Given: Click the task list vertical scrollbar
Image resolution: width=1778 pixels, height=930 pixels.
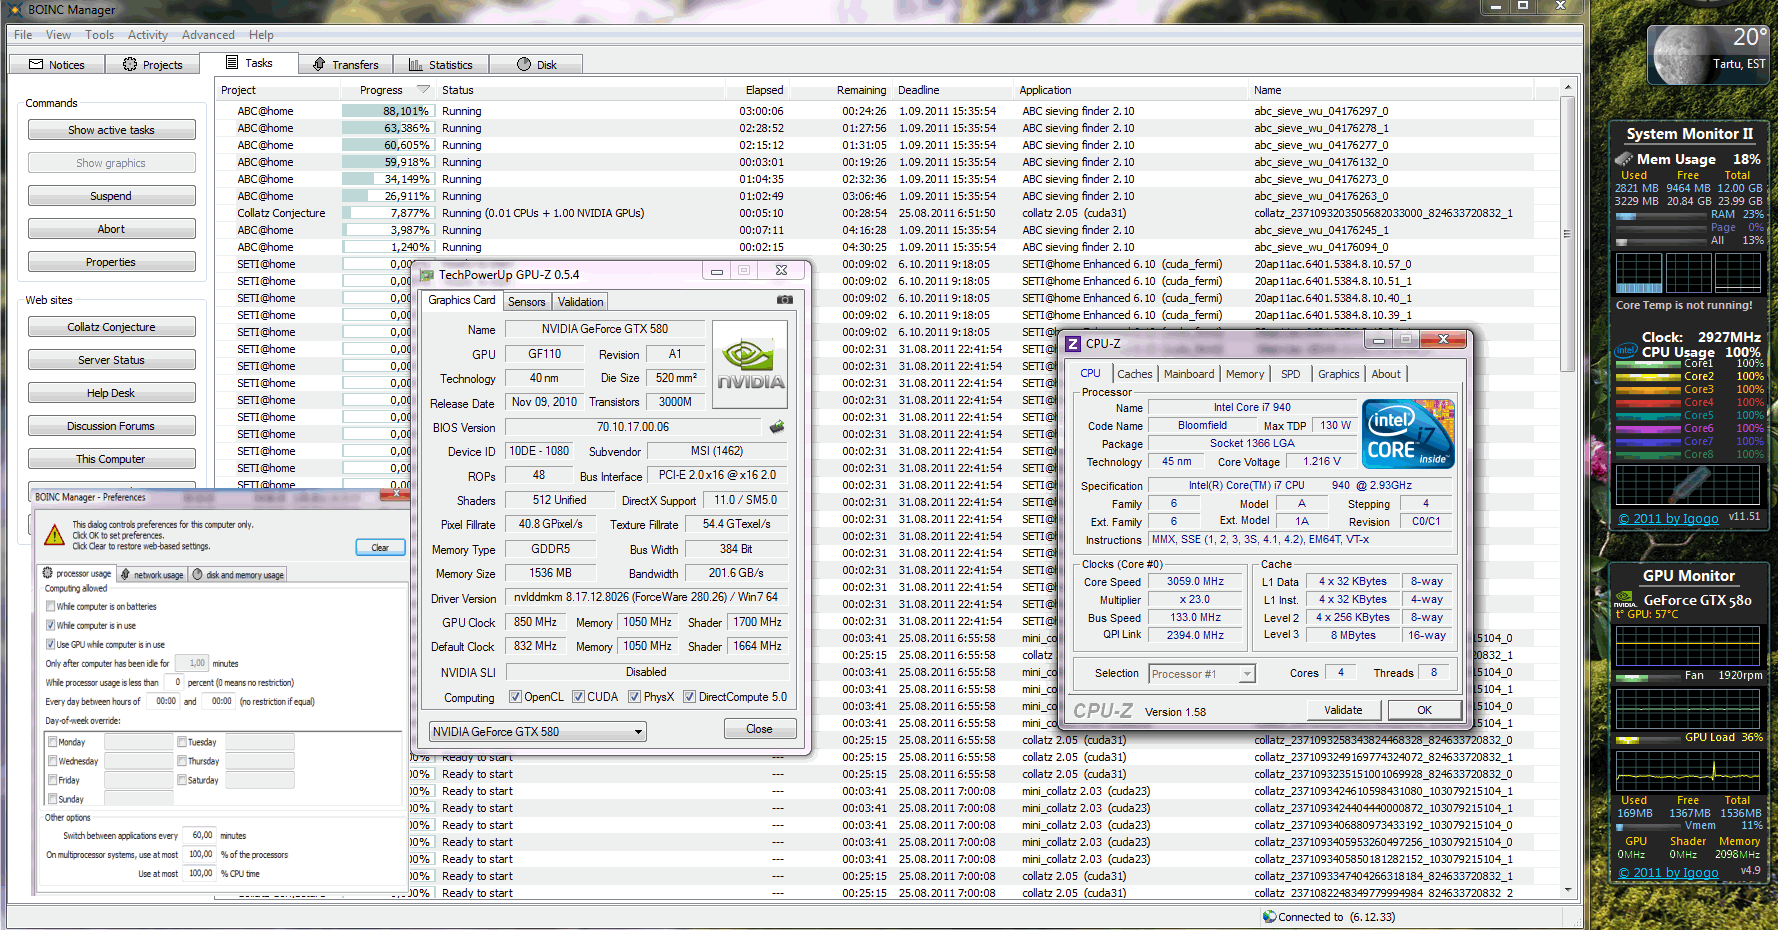Looking at the screenshot, I should click(1567, 489).
